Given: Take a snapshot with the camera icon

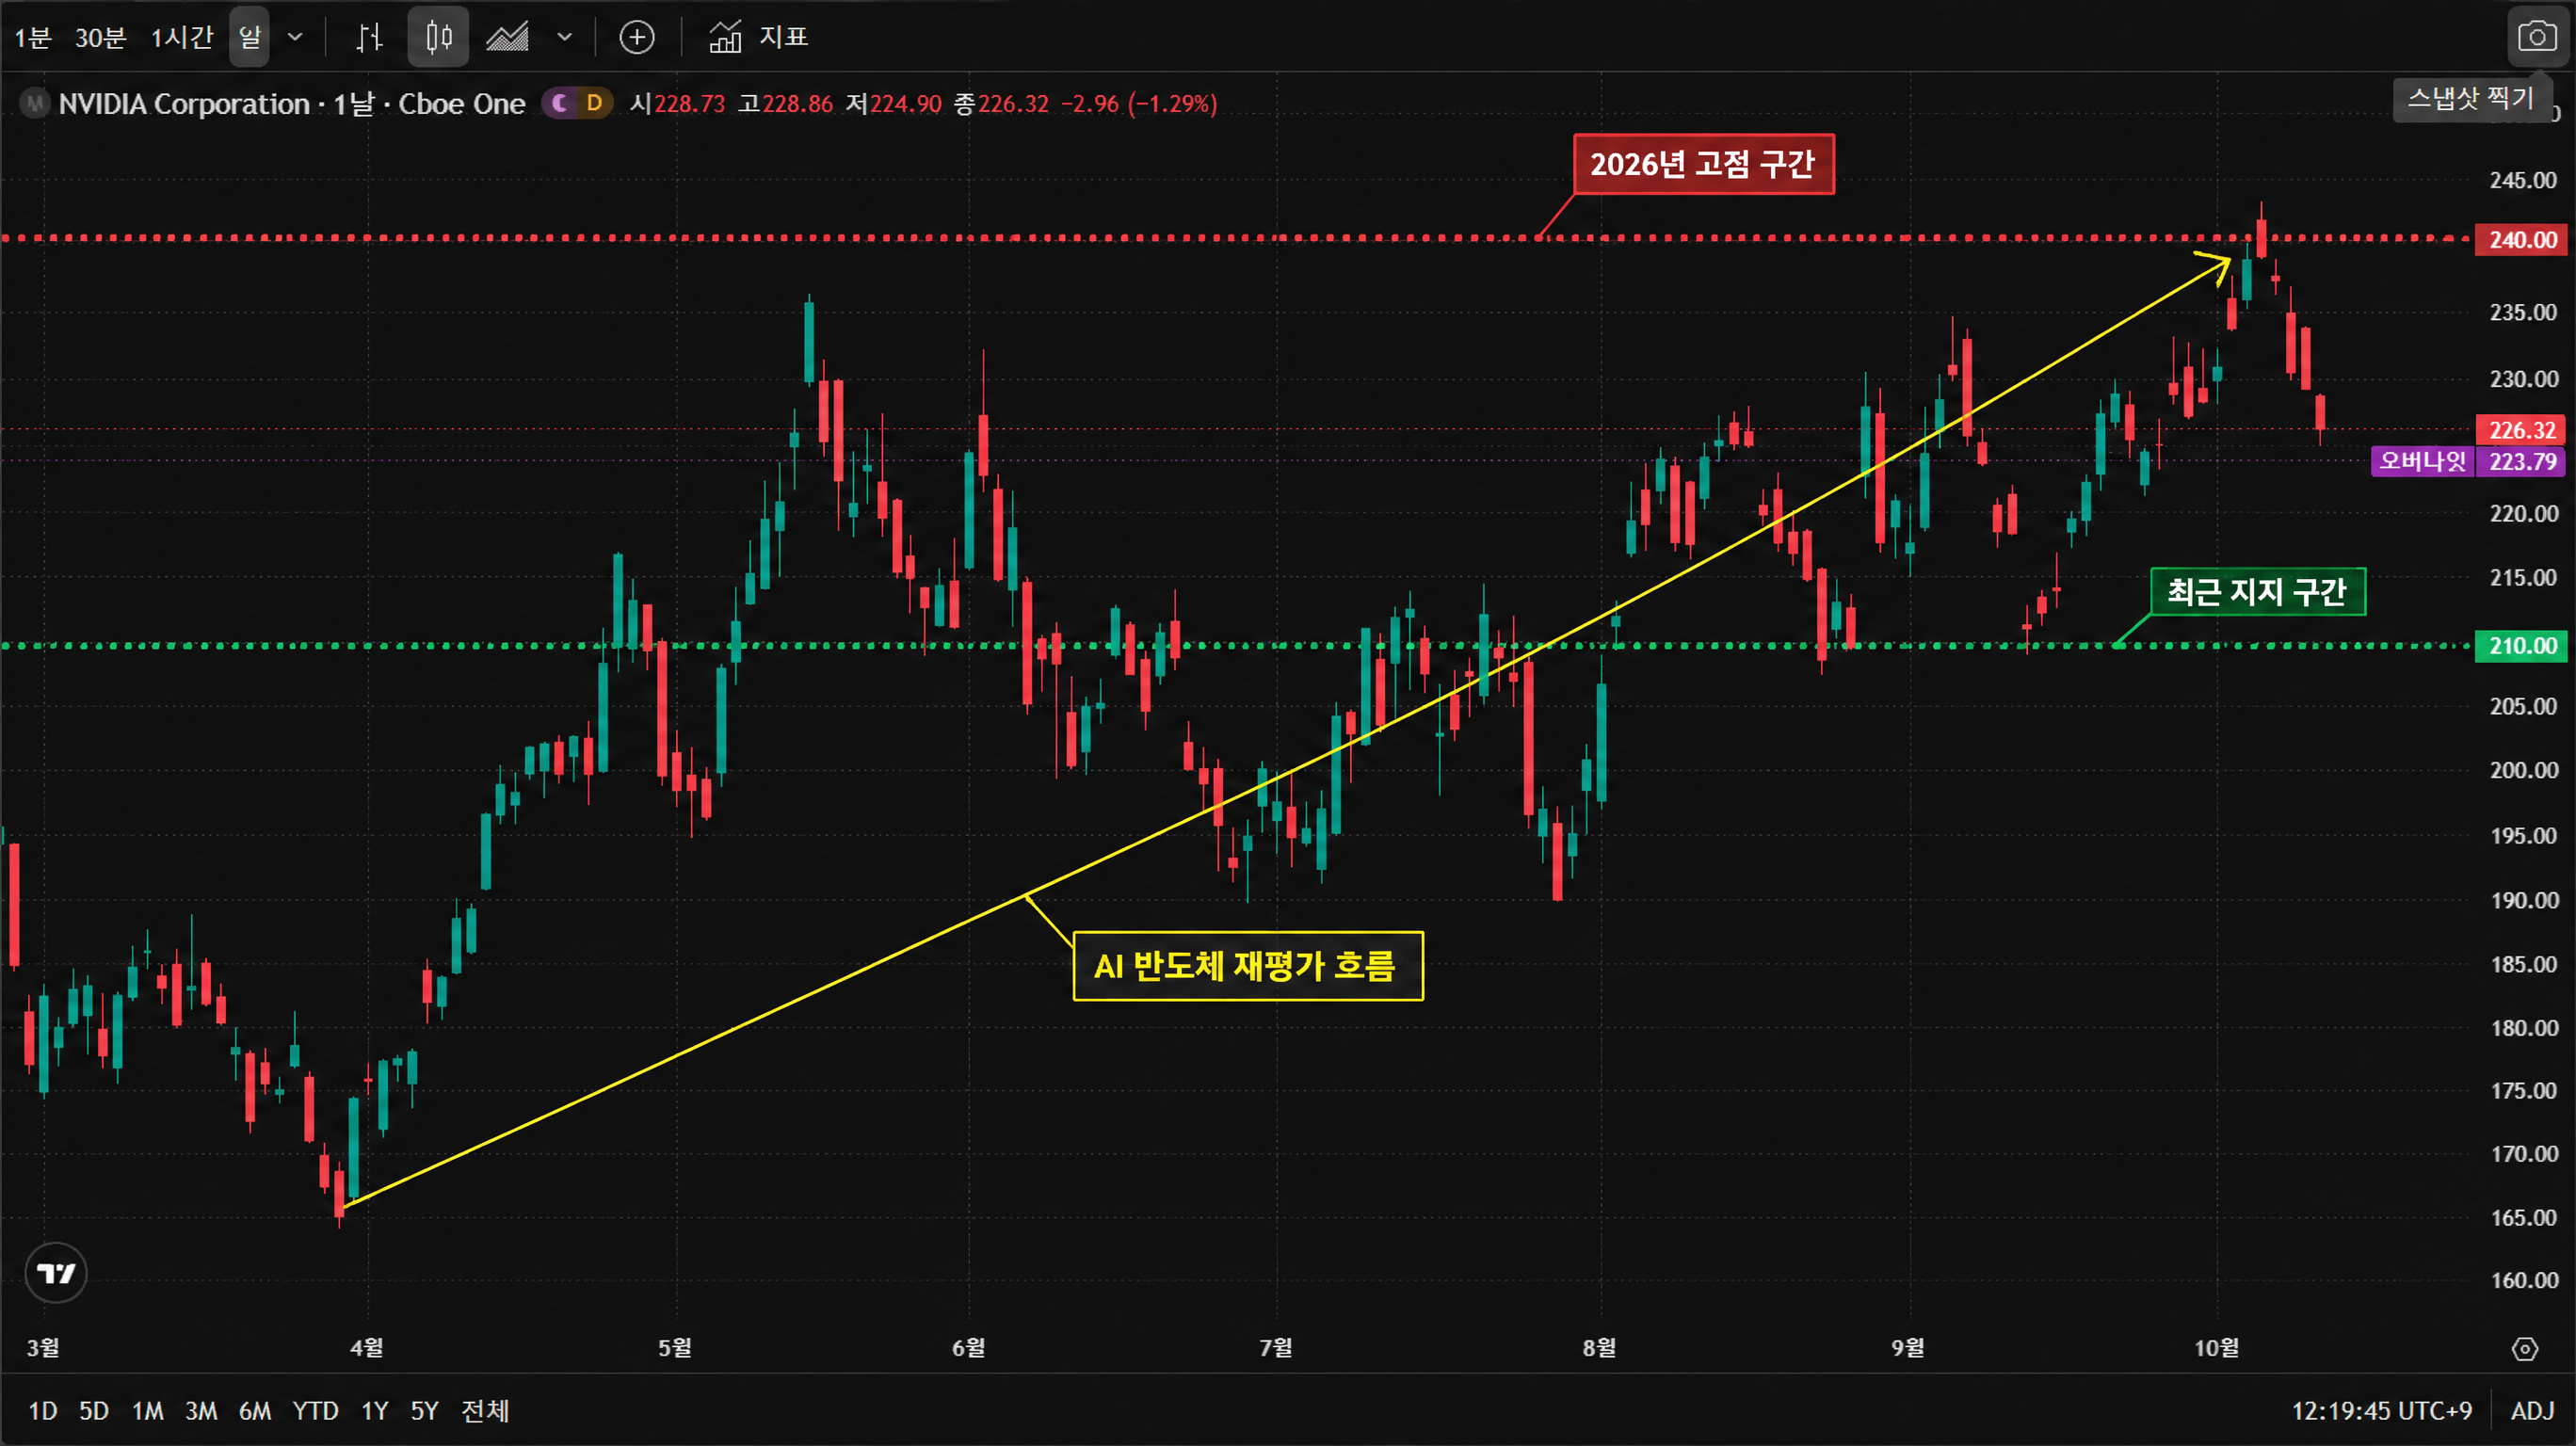Looking at the screenshot, I should pos(2537,37).
